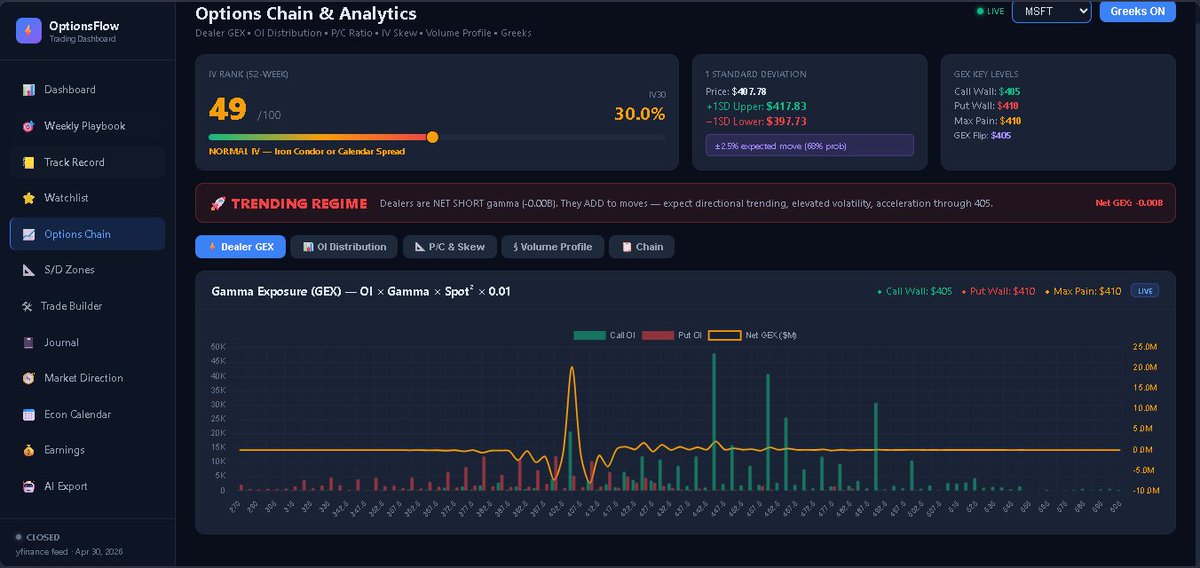Open the Journal page
This screenshot has width=1200, height=568.
coord(87,342)
